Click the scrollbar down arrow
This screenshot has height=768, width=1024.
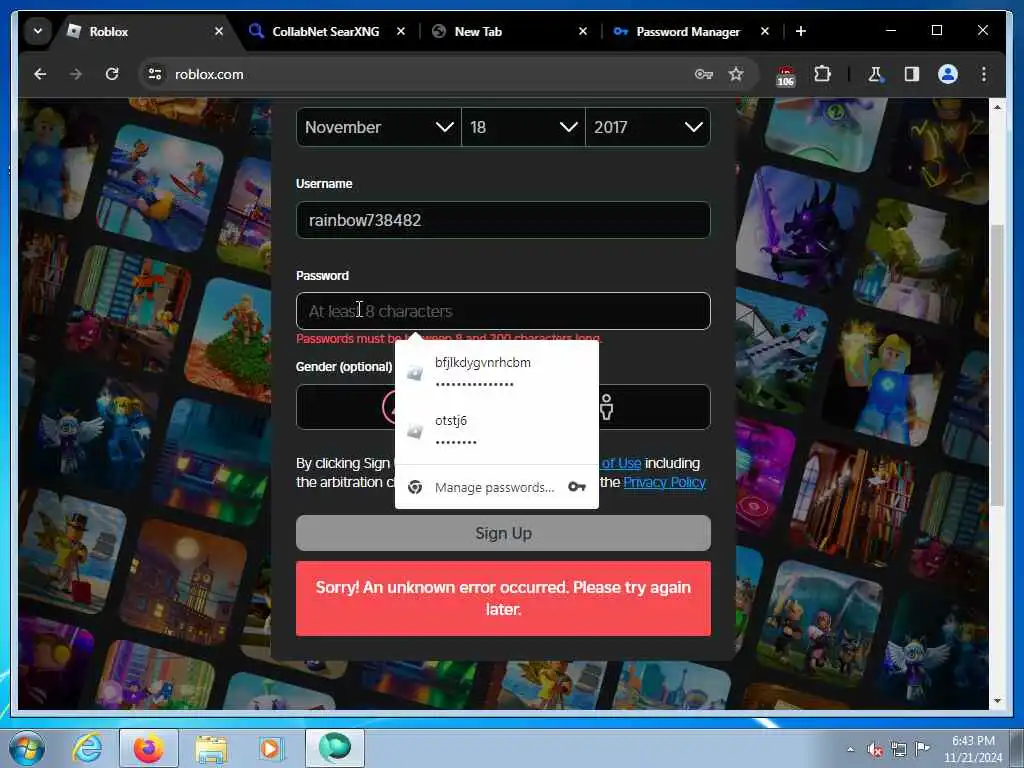tap(997, 701)
